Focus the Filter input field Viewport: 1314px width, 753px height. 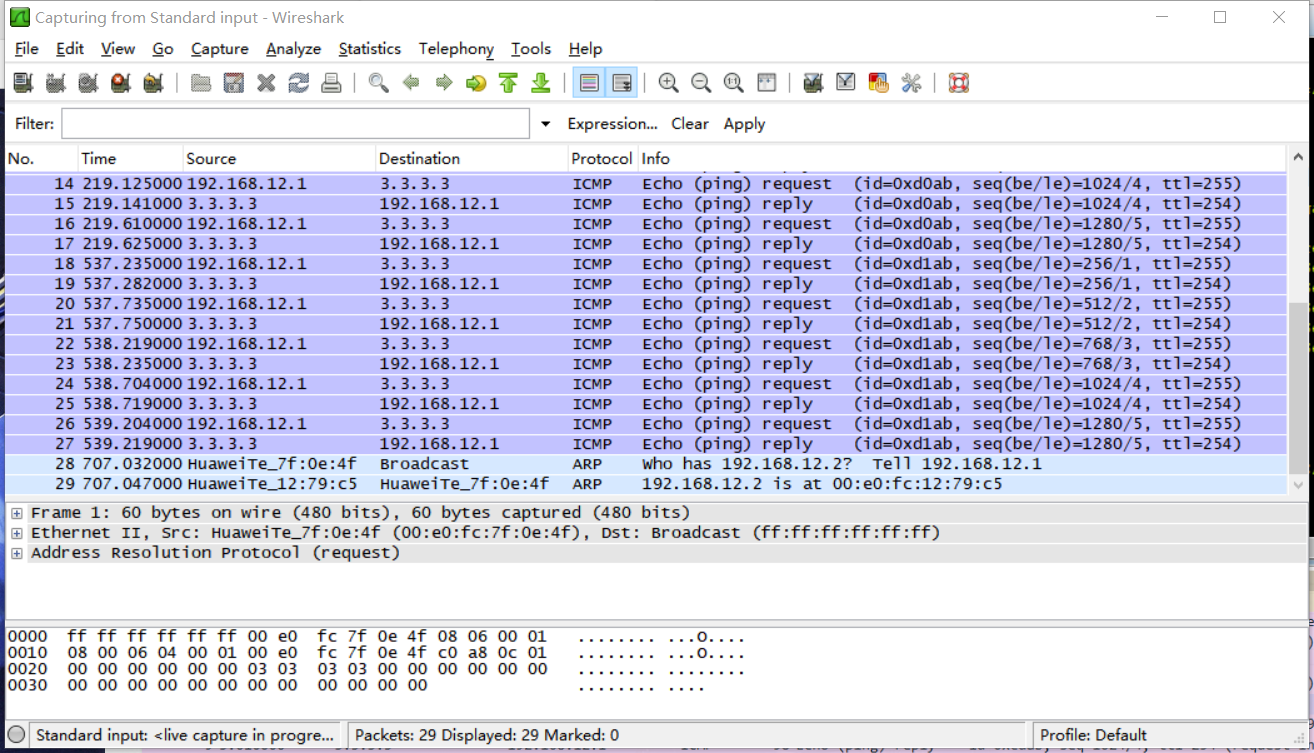click(x=296, y=124)
